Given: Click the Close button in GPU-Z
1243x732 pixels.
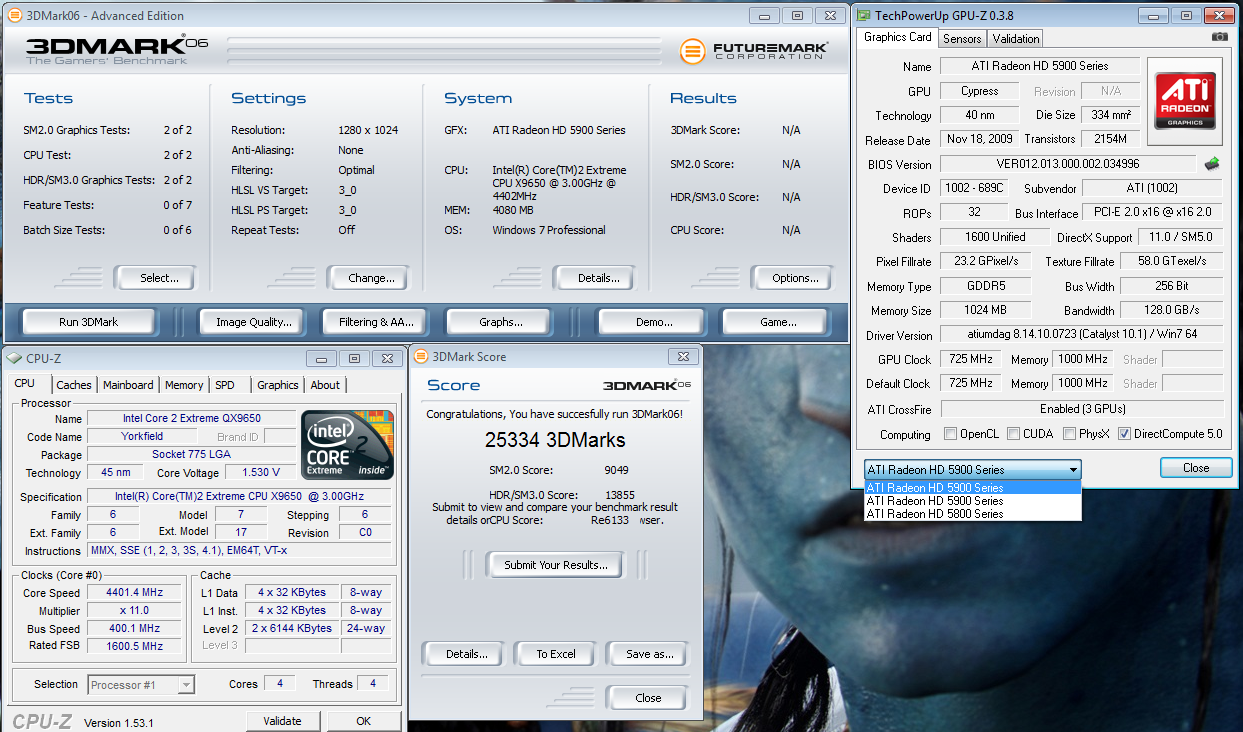Looking at the screenshot, I should pyautogui.click(x=1196, y=468).
